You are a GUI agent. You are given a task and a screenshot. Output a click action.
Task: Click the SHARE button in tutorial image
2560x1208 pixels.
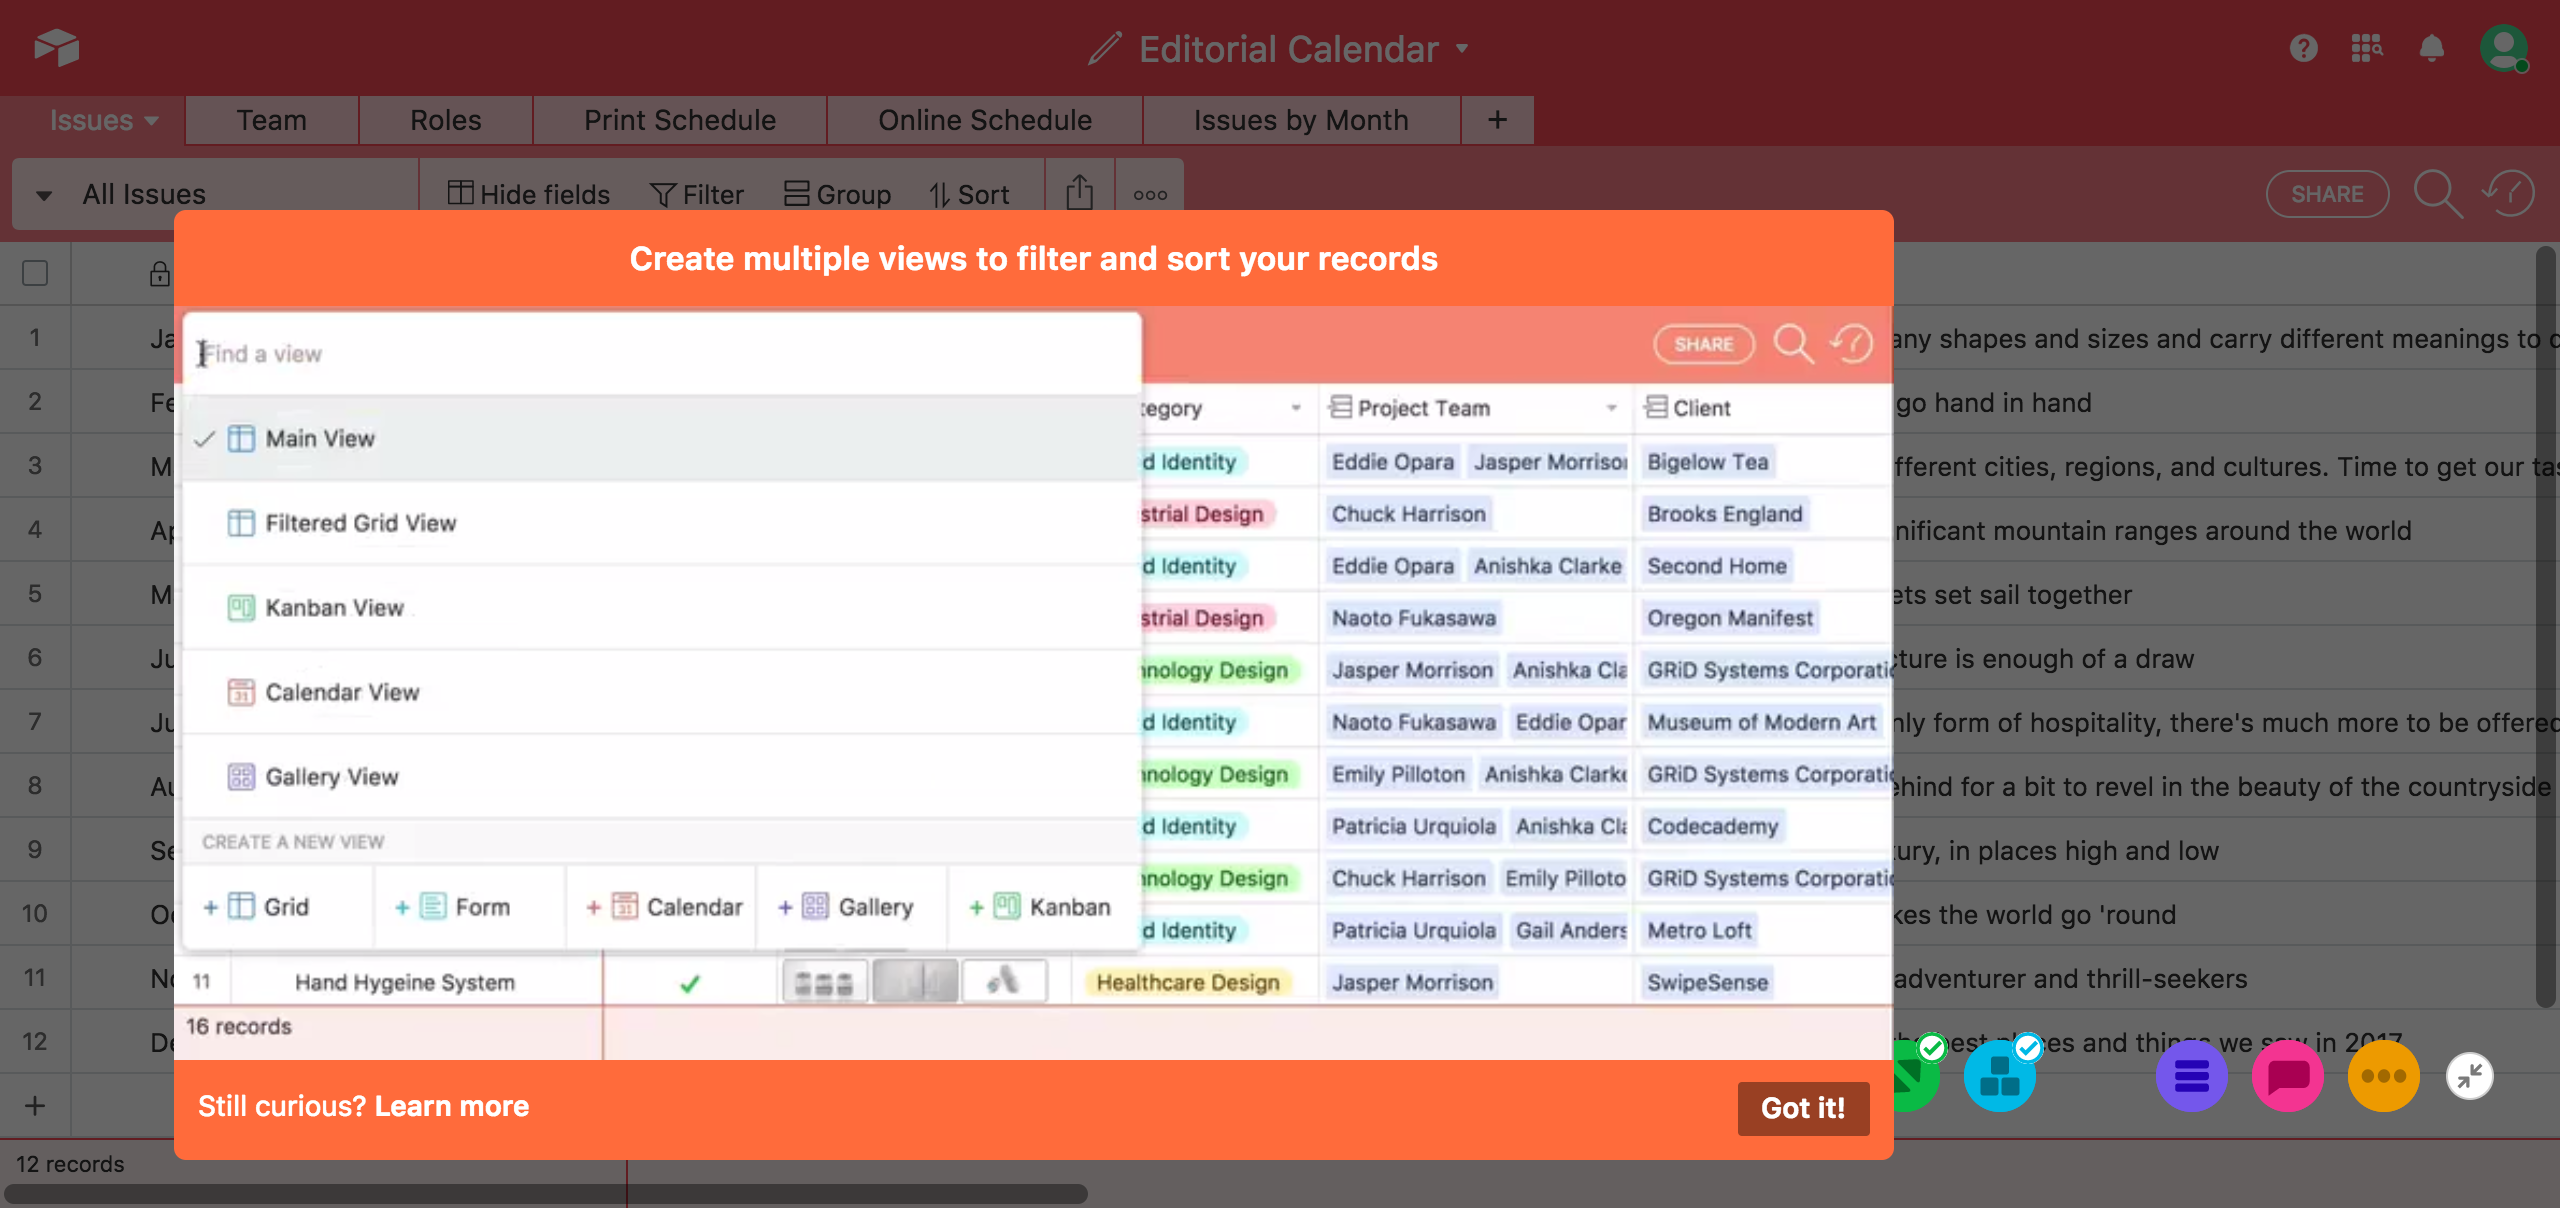click(1704, 344)
